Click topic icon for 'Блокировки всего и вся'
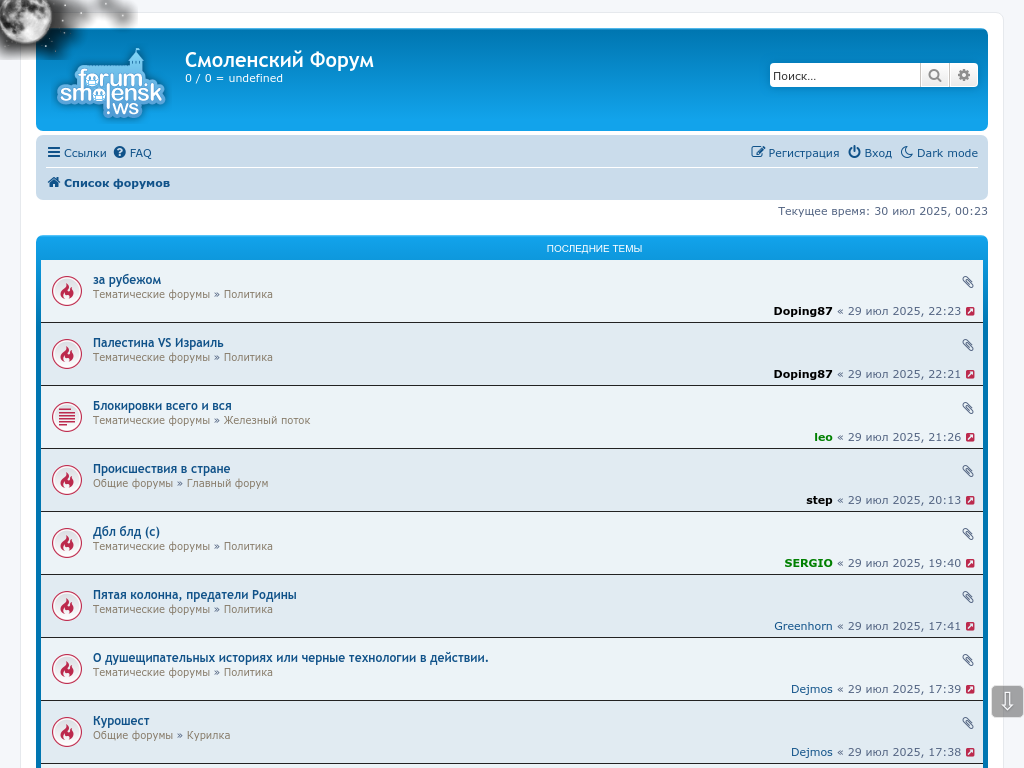This screenshot has height=768, width=1024. (67, 417)
